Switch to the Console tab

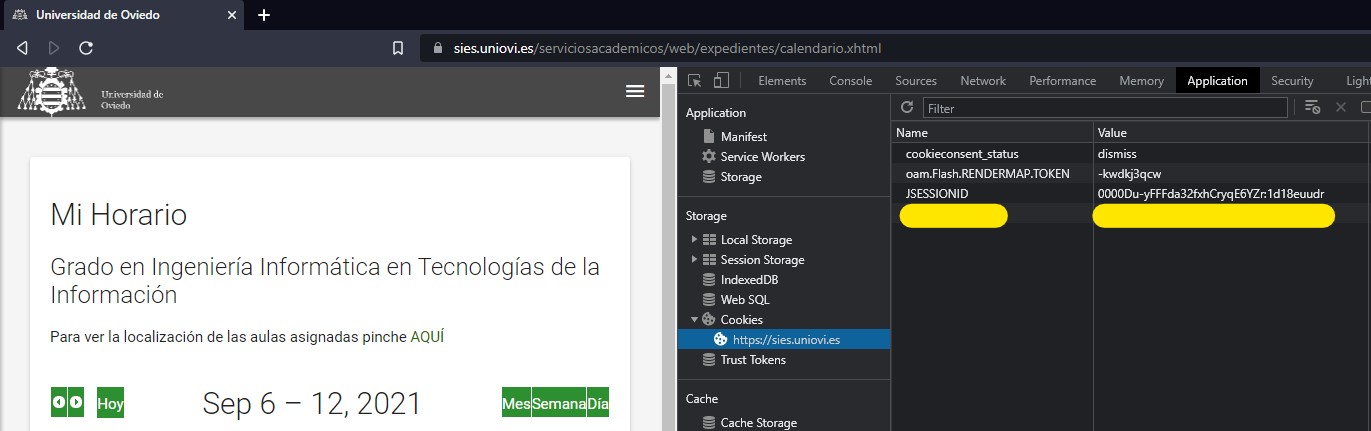tap(850, 81)
